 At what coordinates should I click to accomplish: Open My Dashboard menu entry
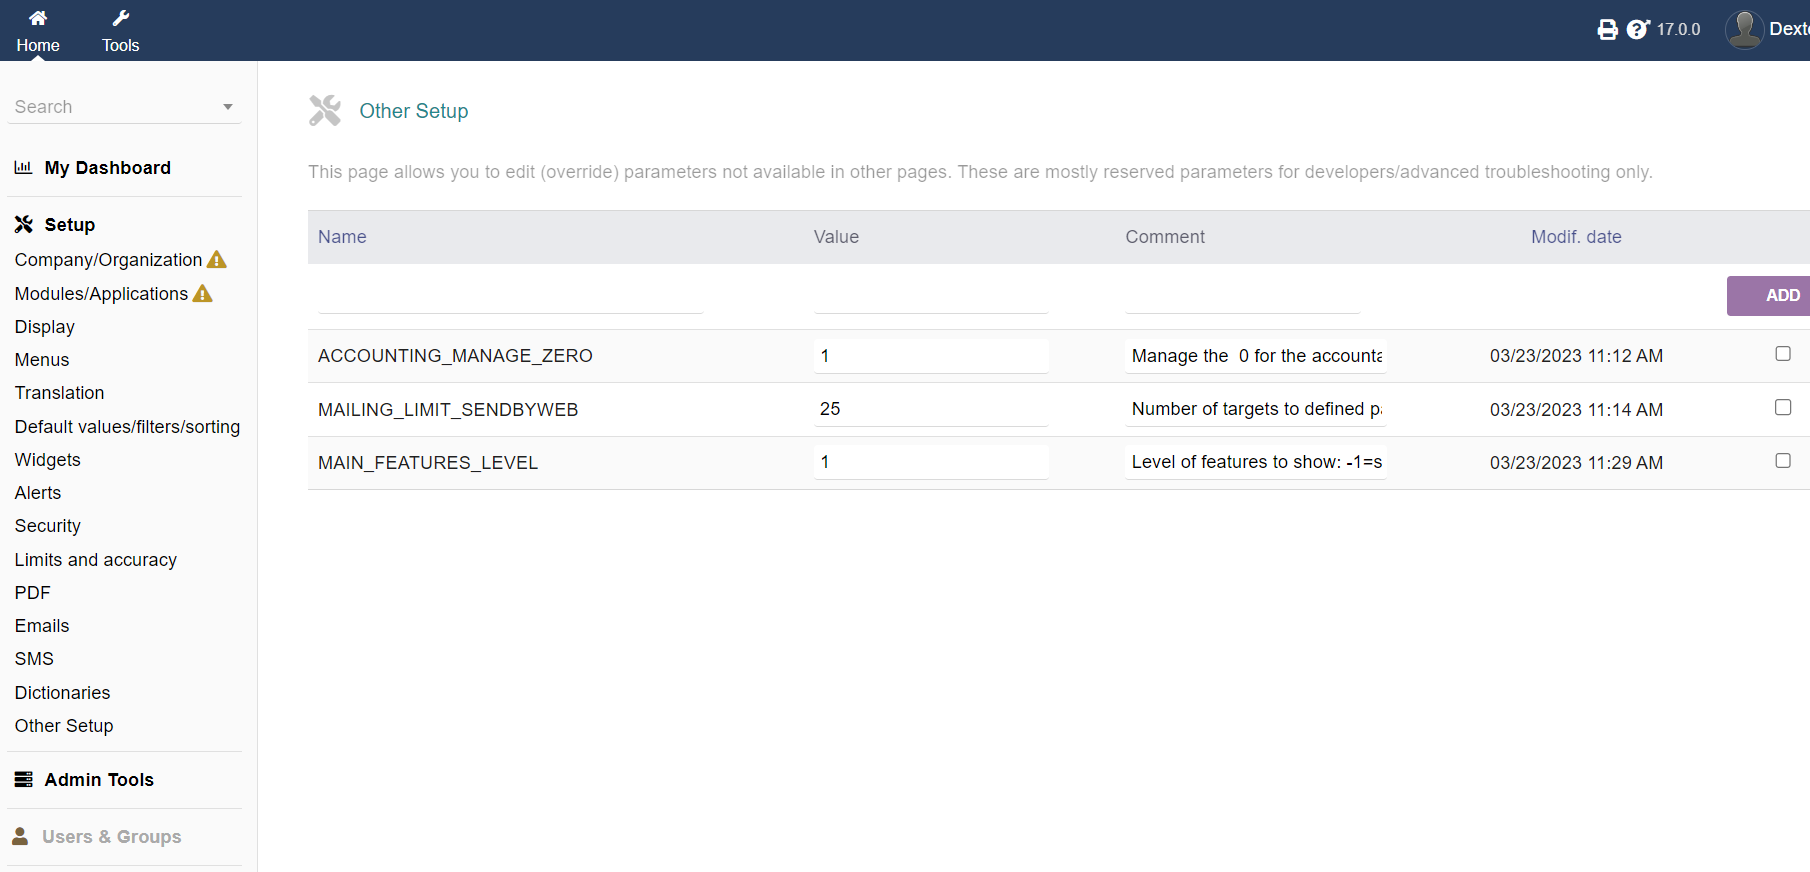(108, 168)
